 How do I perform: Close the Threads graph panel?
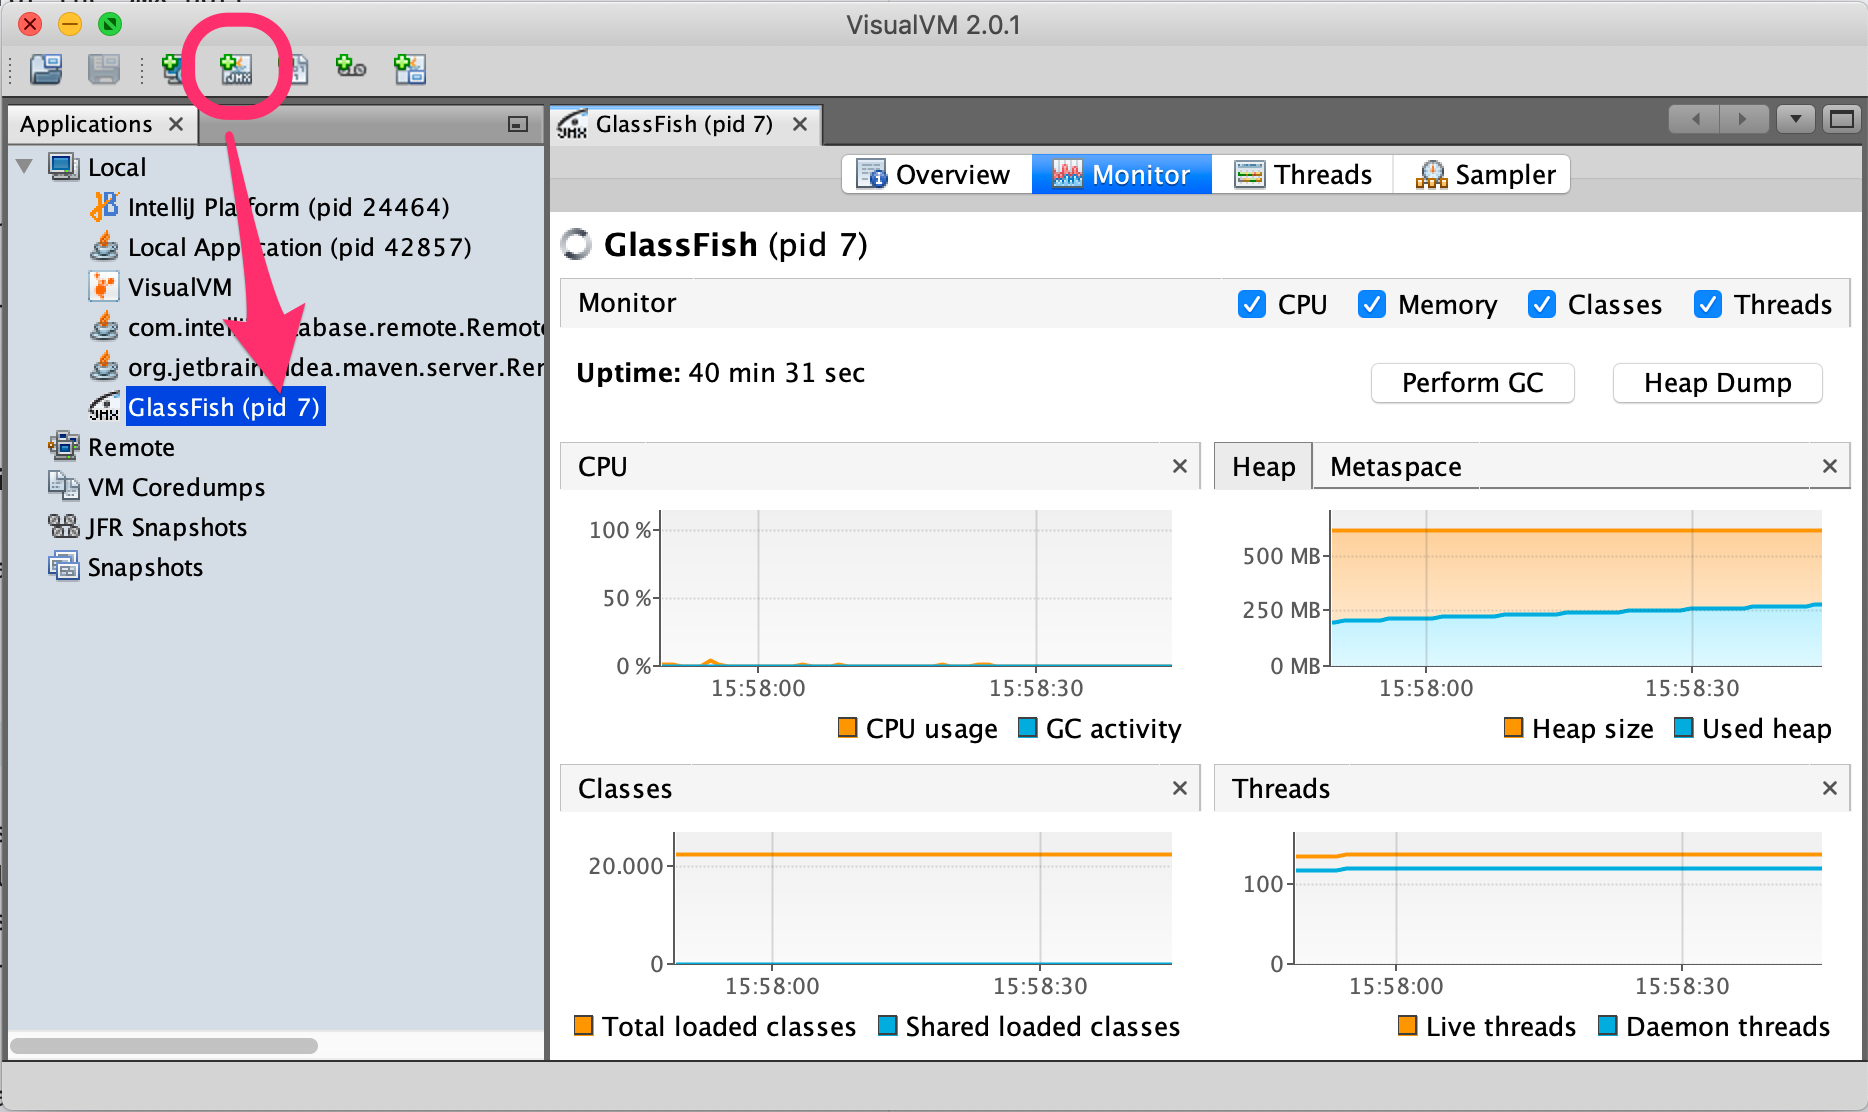coord(1830,788)
